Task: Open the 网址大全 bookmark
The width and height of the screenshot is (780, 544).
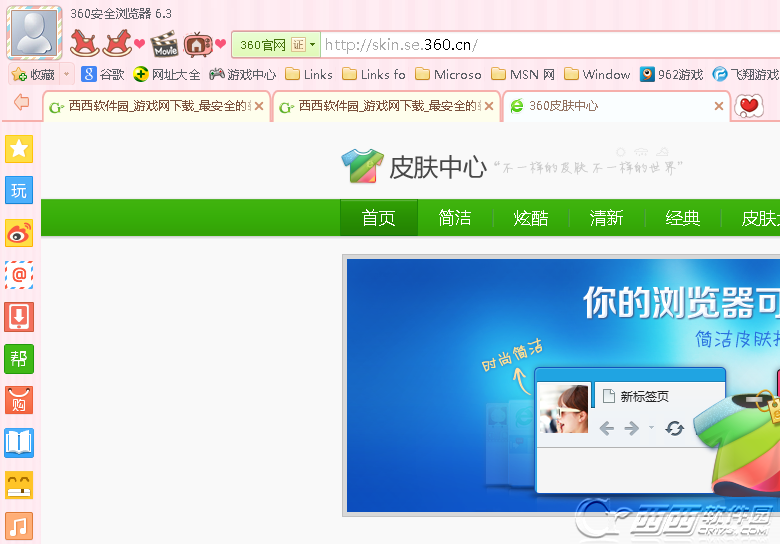Action: point(167,75)
